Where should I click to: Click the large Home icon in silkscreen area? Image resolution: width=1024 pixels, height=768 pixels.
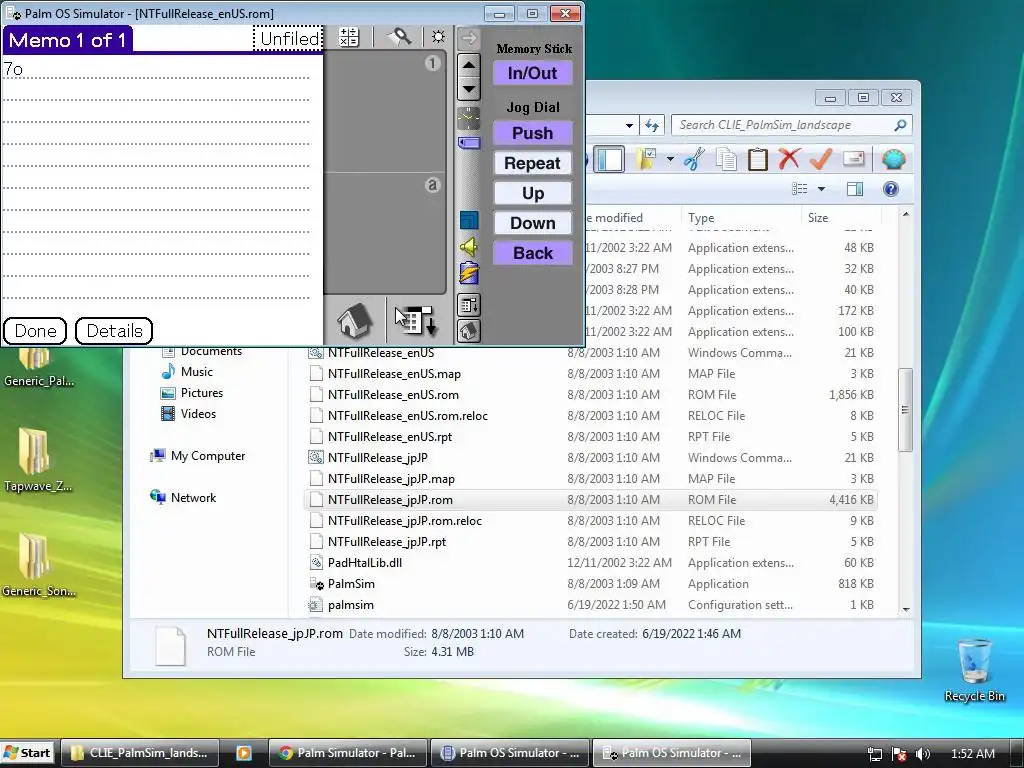point(354,321)
